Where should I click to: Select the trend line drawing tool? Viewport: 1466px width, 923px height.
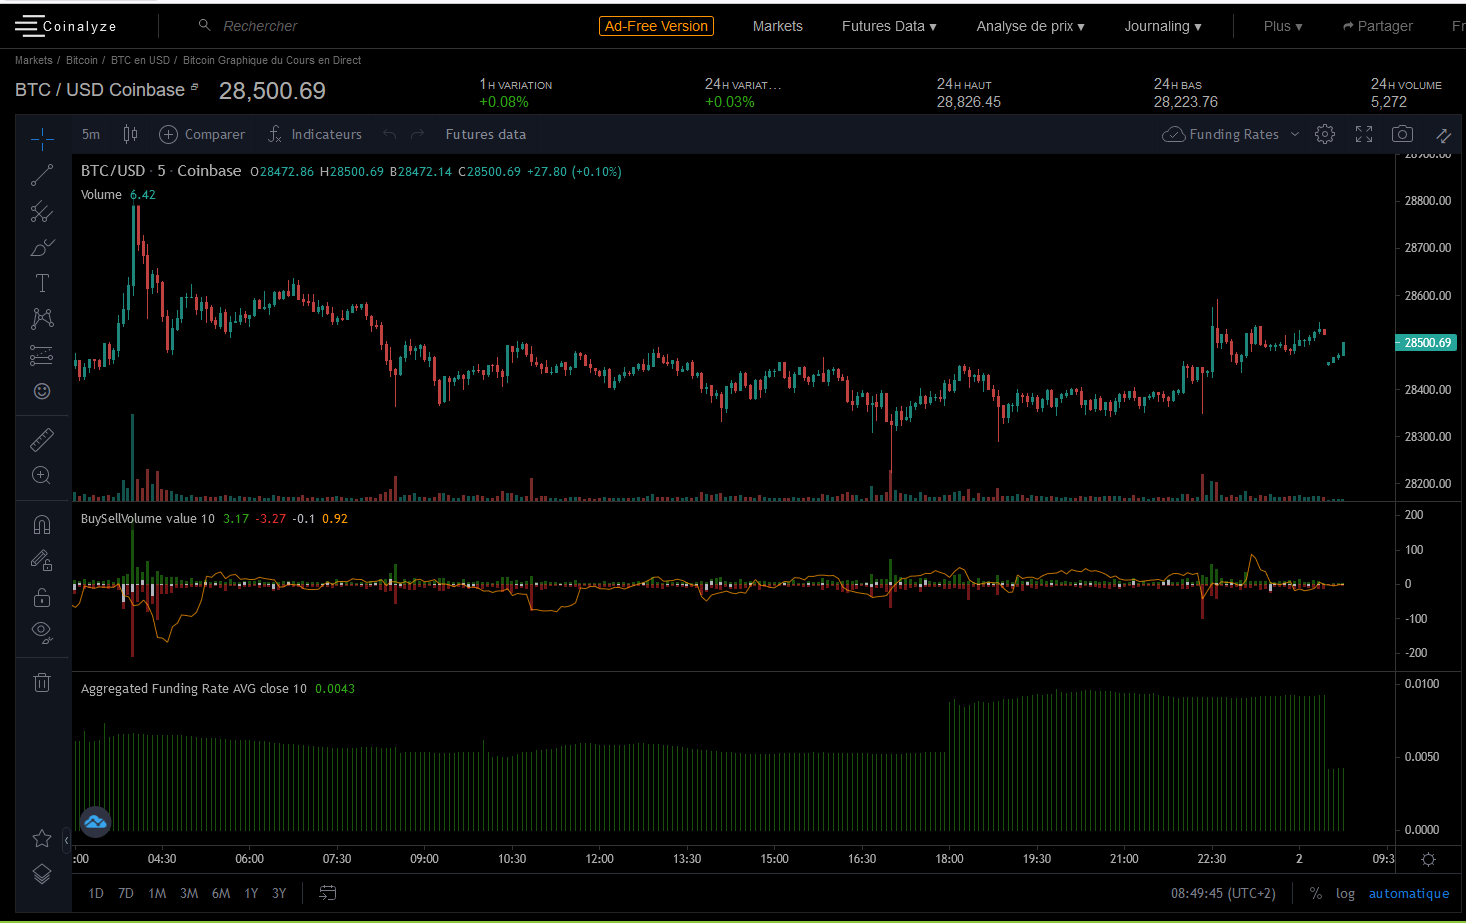pyautogui.click(x=42, y=175)
